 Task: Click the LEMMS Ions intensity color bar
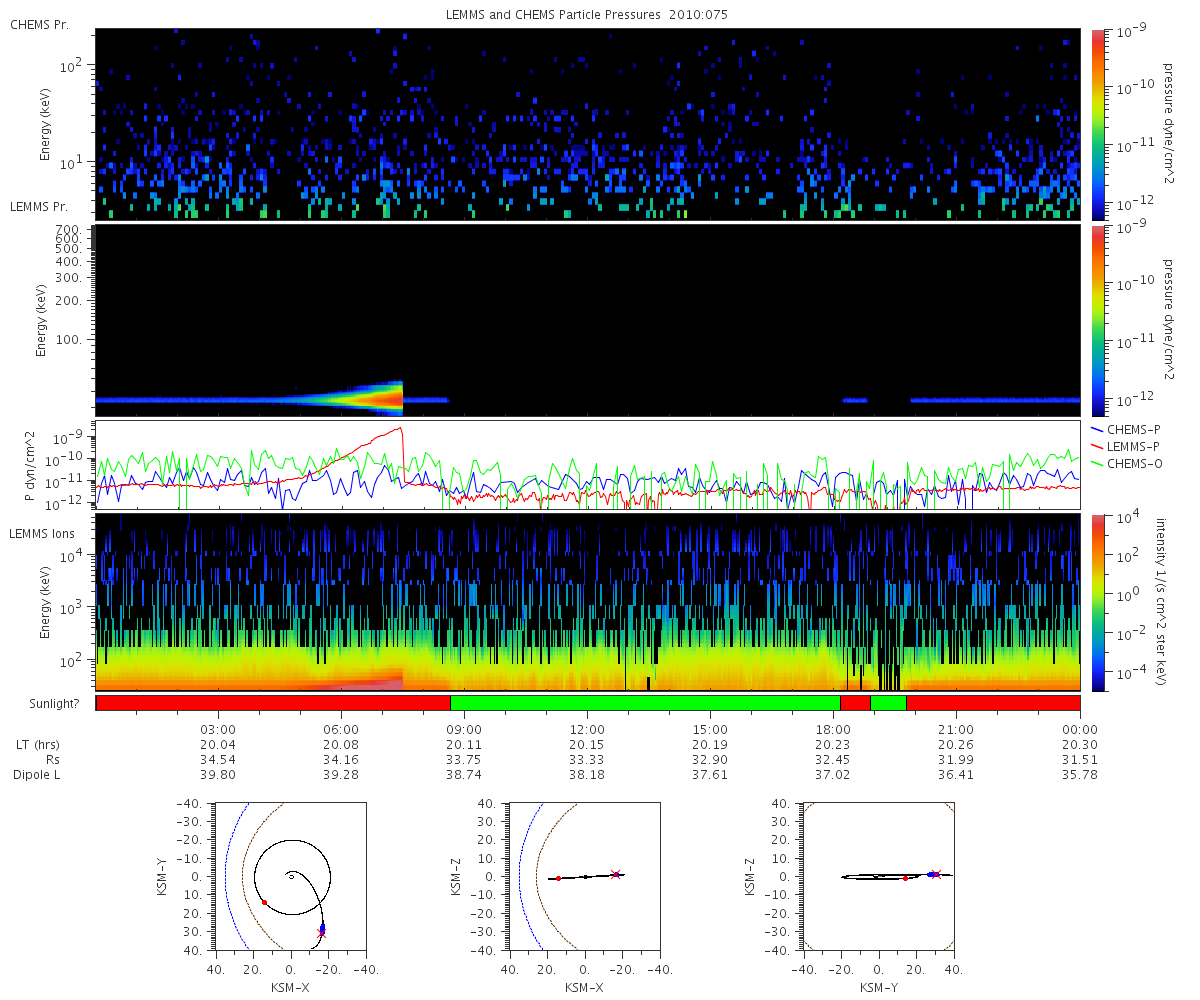tap(1098, 603)
